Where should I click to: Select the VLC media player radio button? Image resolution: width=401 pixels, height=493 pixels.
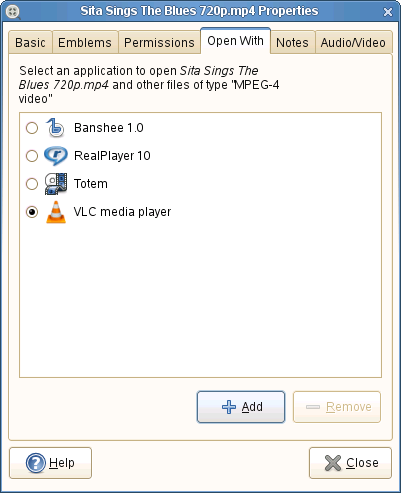click(x=32, y=212)
